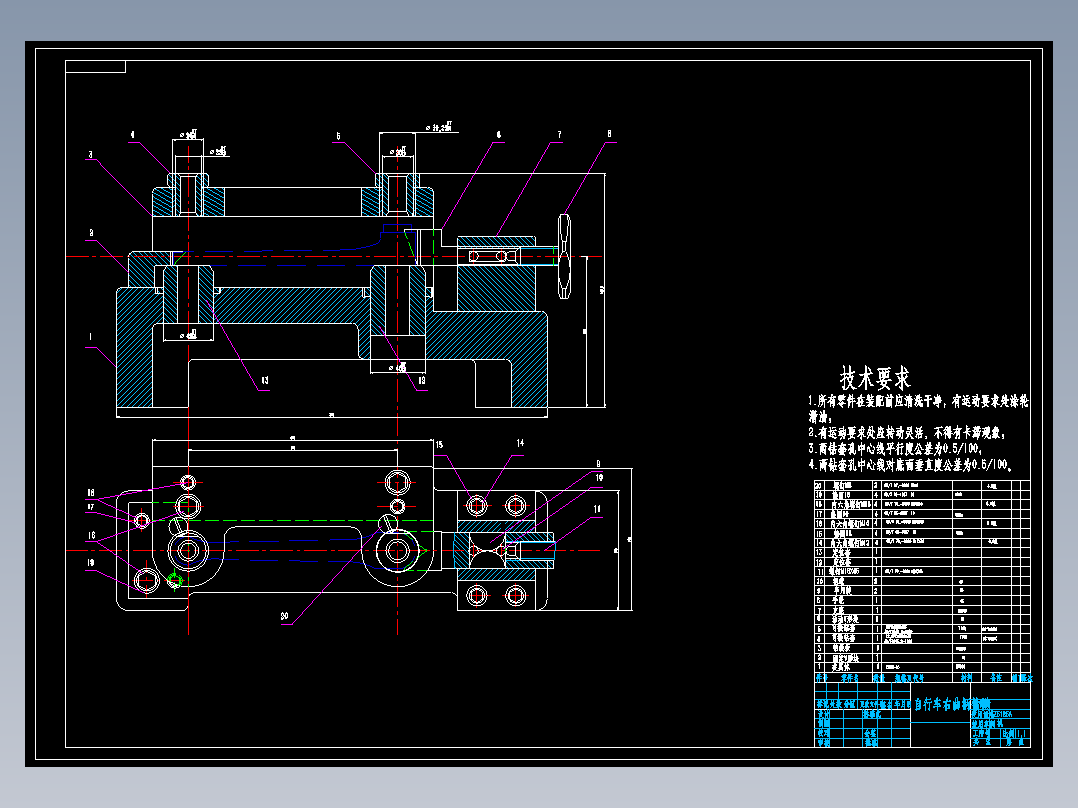
Task: Click part callout number 1 in the front view
Action: 90,337
